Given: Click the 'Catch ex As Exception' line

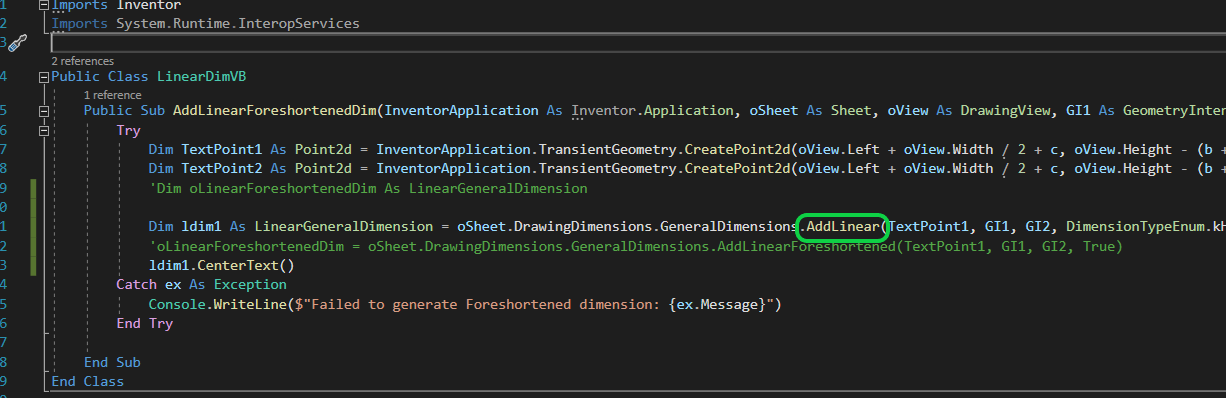Looking at the screenshot, I should click(202, 285).
